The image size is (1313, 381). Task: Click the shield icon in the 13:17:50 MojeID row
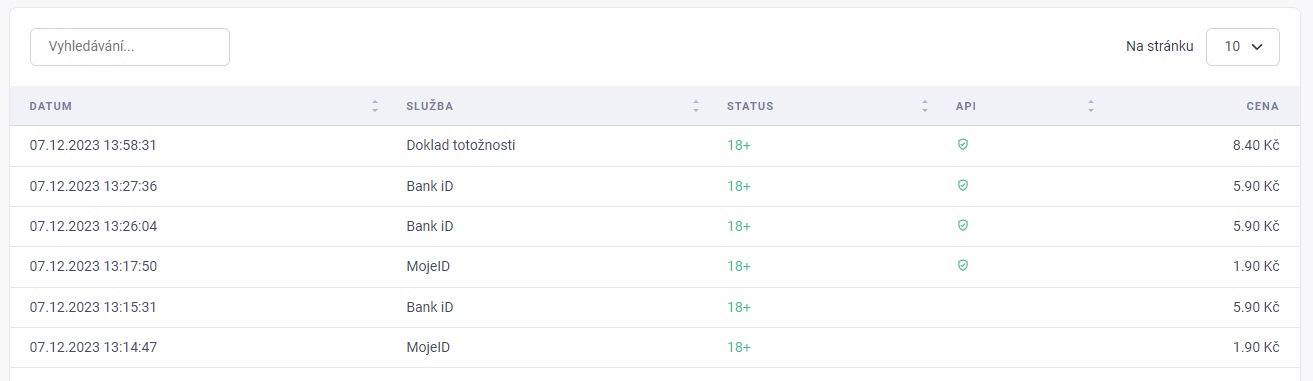pyautogui.click(x=963, y=266)
